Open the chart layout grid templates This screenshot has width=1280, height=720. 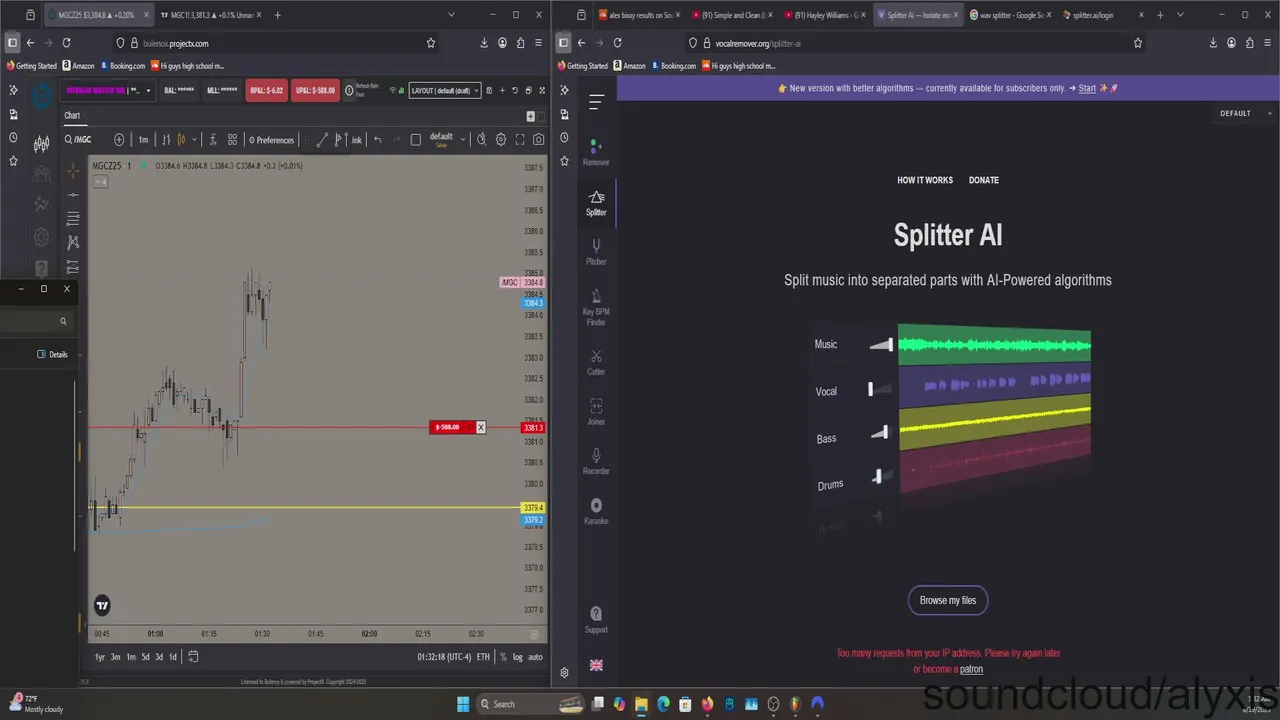(232, 140)
